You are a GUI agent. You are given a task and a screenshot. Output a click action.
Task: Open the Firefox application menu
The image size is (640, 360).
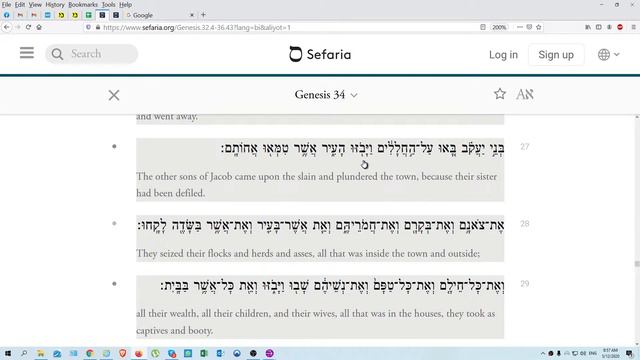[x=633, y=27]
